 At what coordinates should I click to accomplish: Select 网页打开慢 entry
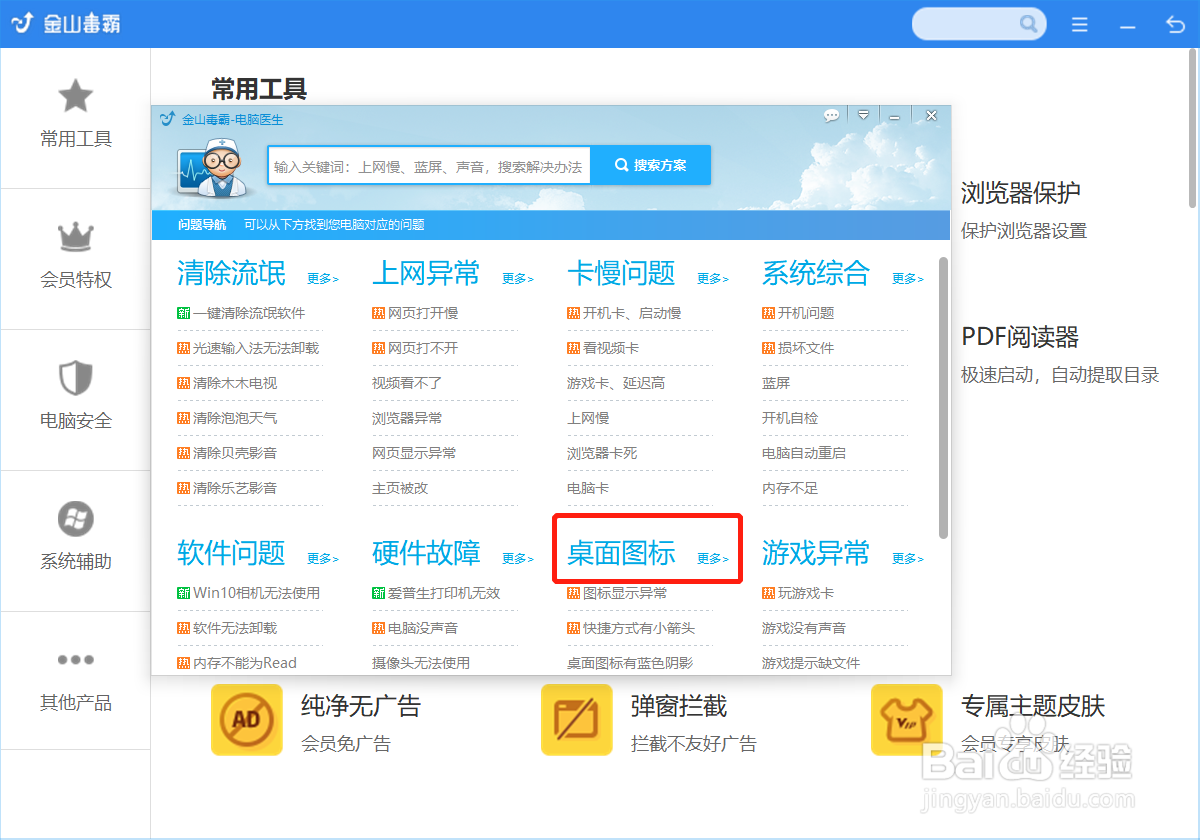coord(423,313)
